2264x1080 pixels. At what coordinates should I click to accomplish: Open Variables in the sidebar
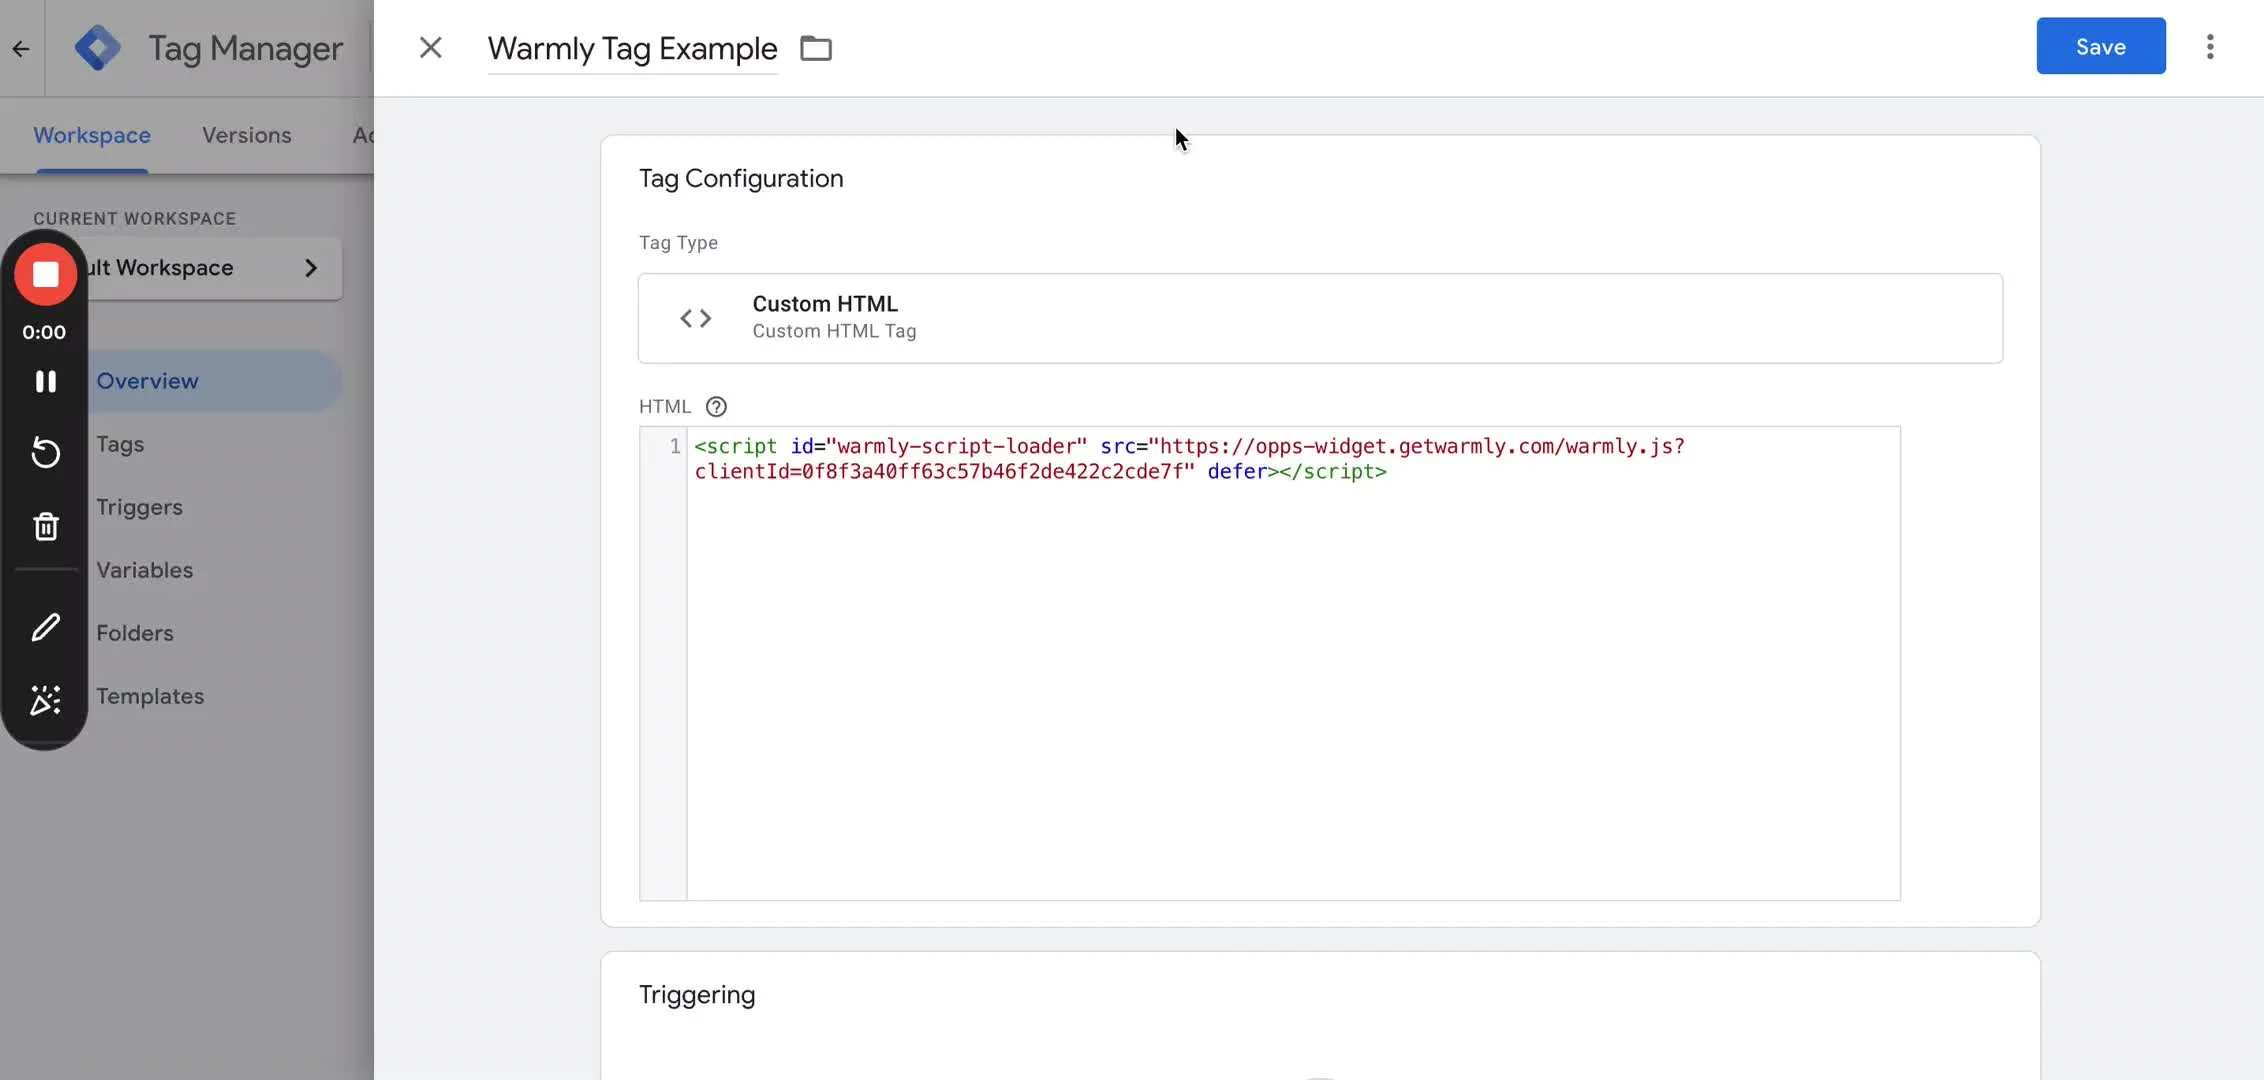click(x=144, y=570)
